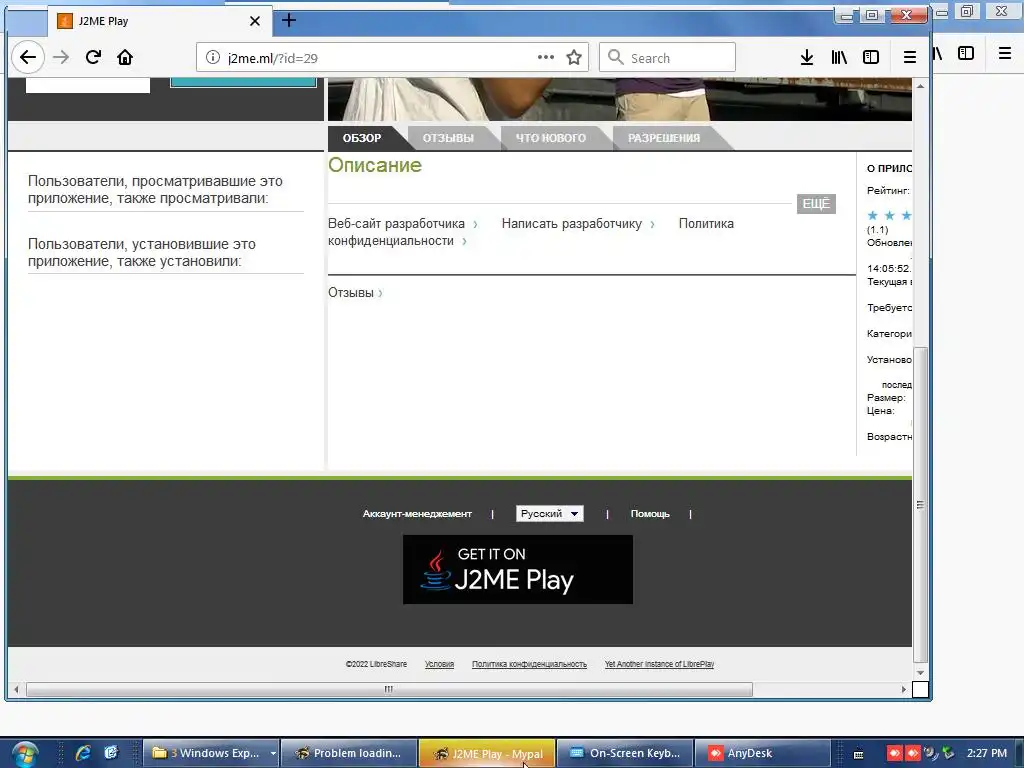The width and height of the screenshot is (1024, 768).
Task: Open the РАЗРЕШЕНИЯ tab
Action: pos(664,138)
